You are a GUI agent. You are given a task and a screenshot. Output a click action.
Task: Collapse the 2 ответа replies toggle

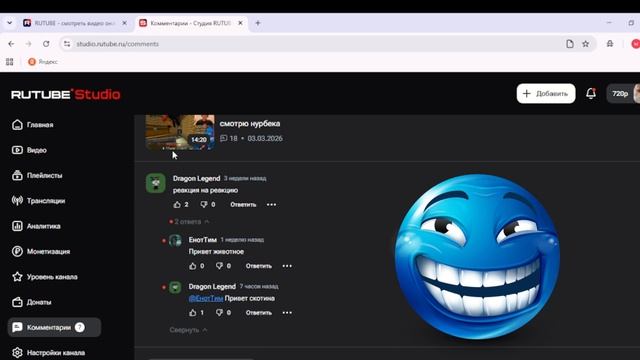[x=189, y=222]
